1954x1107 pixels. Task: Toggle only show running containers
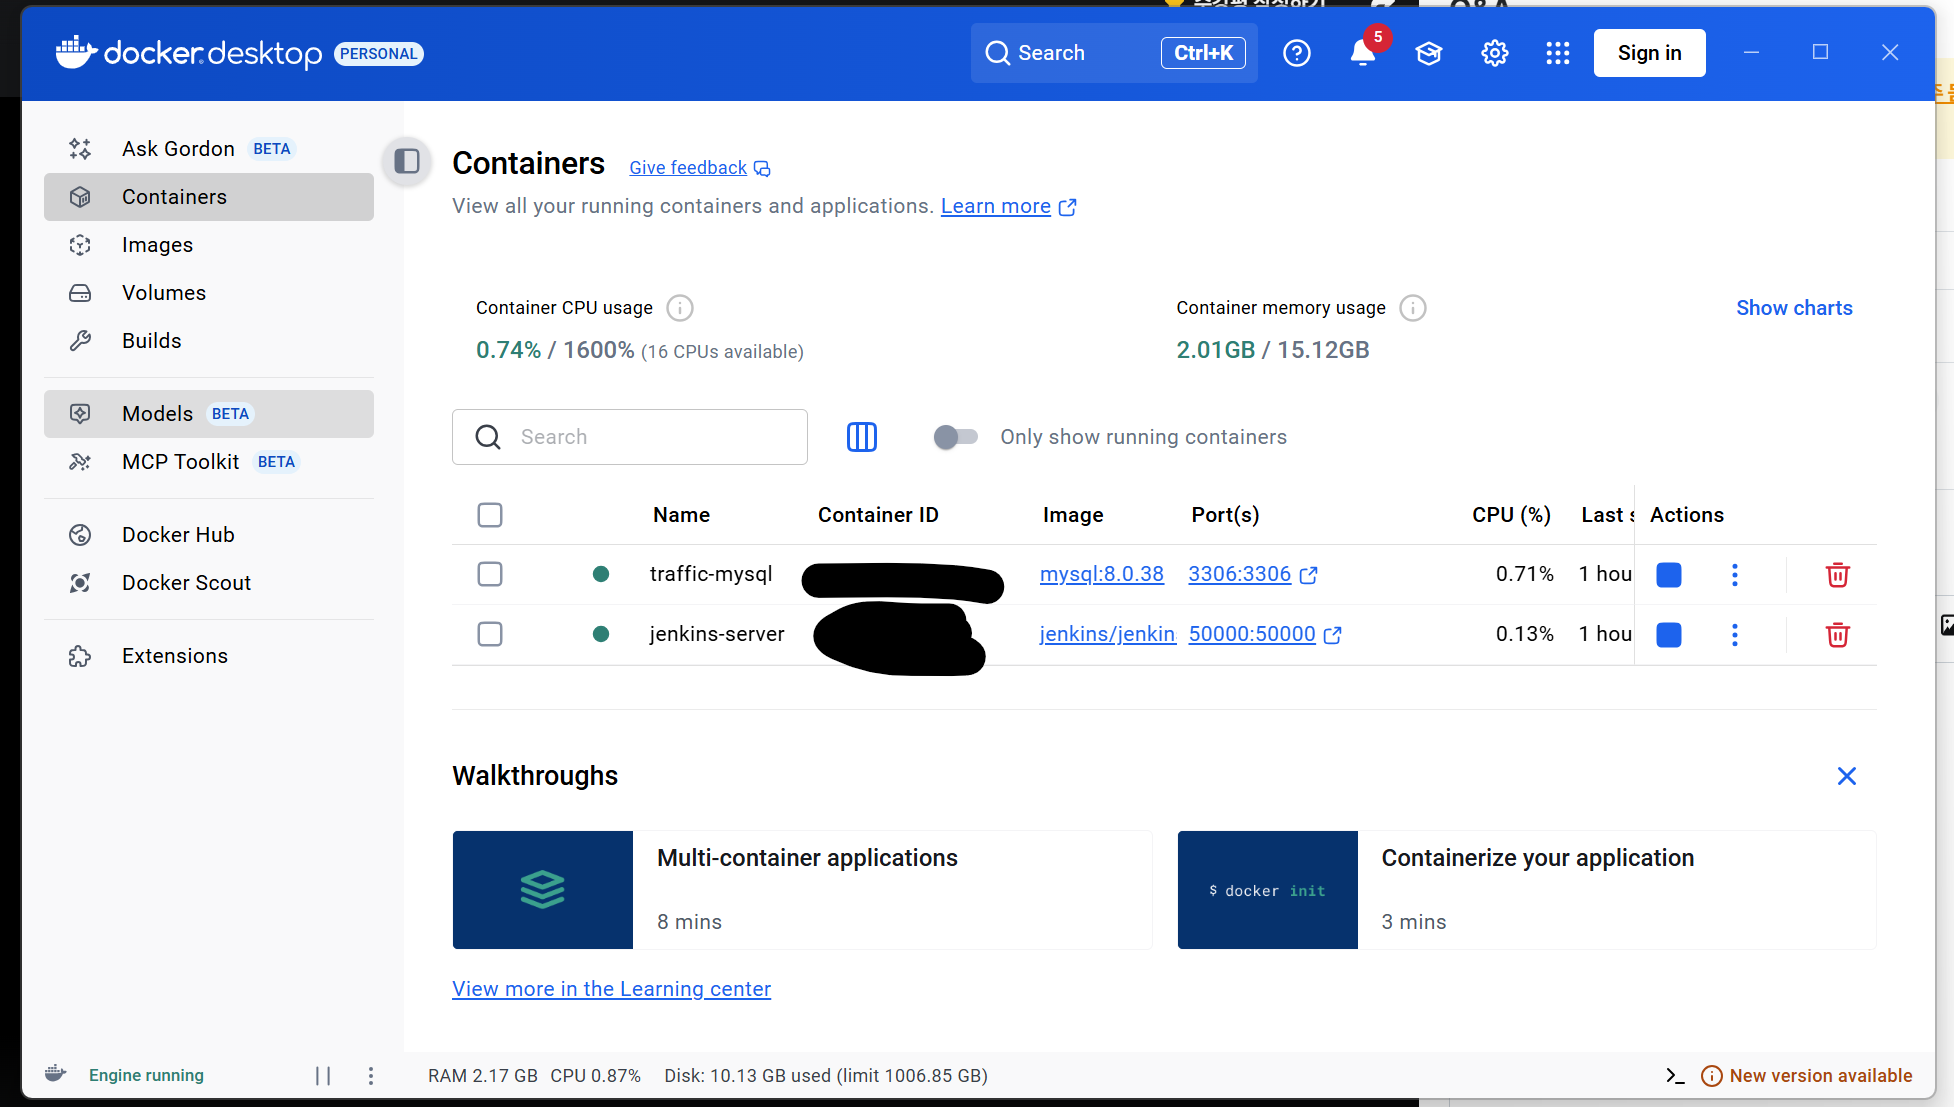click(955, 437)
